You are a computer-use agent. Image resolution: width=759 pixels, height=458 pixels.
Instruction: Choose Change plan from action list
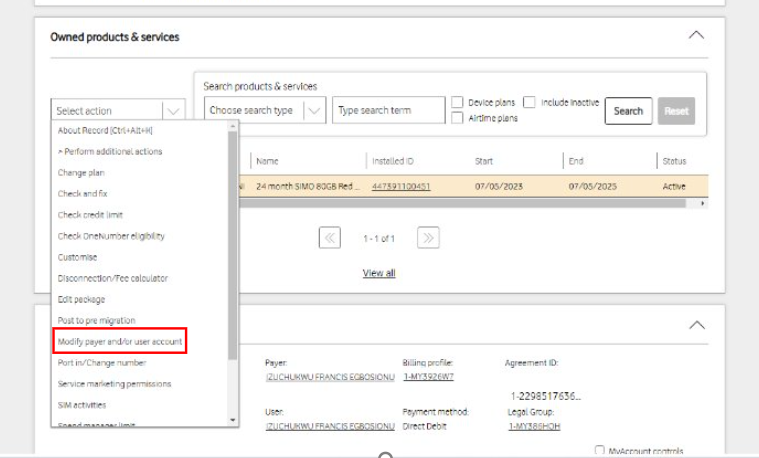[x=81, y=172]
